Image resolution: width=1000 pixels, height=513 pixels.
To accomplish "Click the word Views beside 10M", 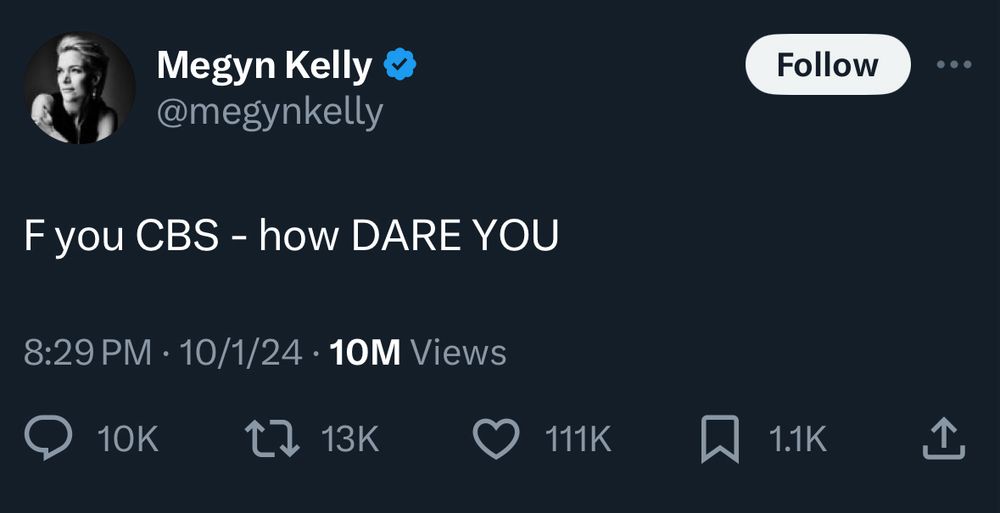I will pyautogui.click(x=459, y=352).
